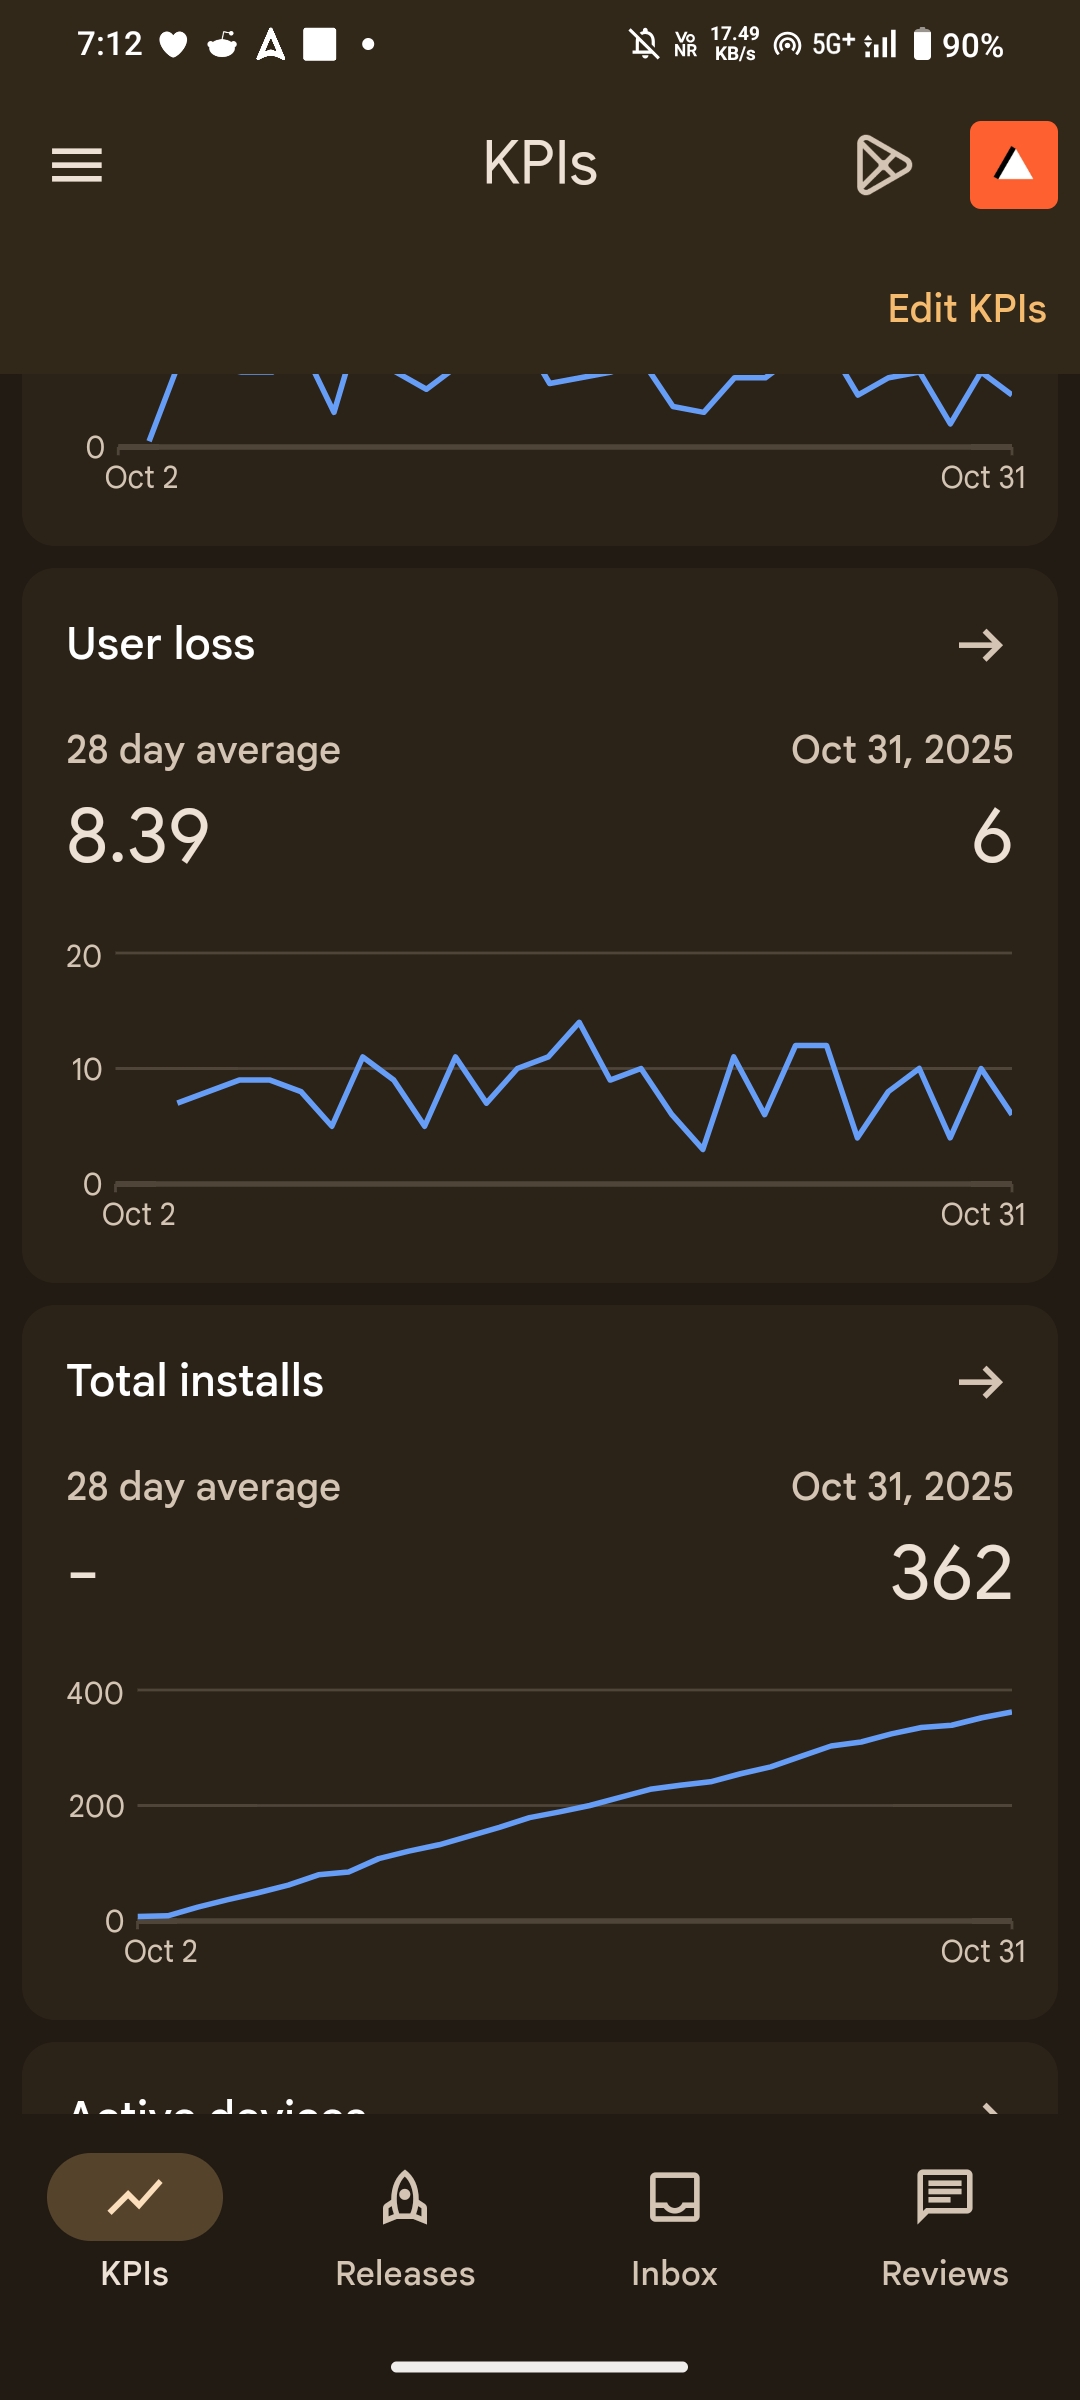Tap the hotspot status bar icon

click(787, 44)
